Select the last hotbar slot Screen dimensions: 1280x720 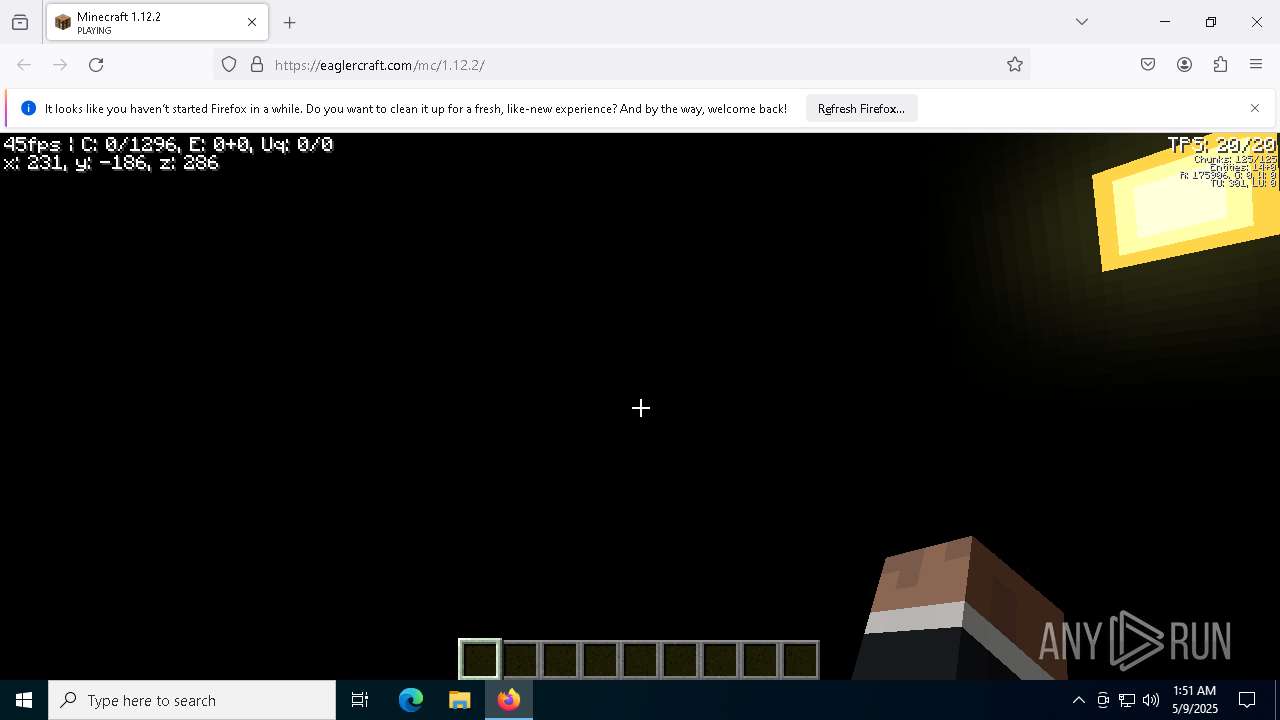click(x=800, y=660)
